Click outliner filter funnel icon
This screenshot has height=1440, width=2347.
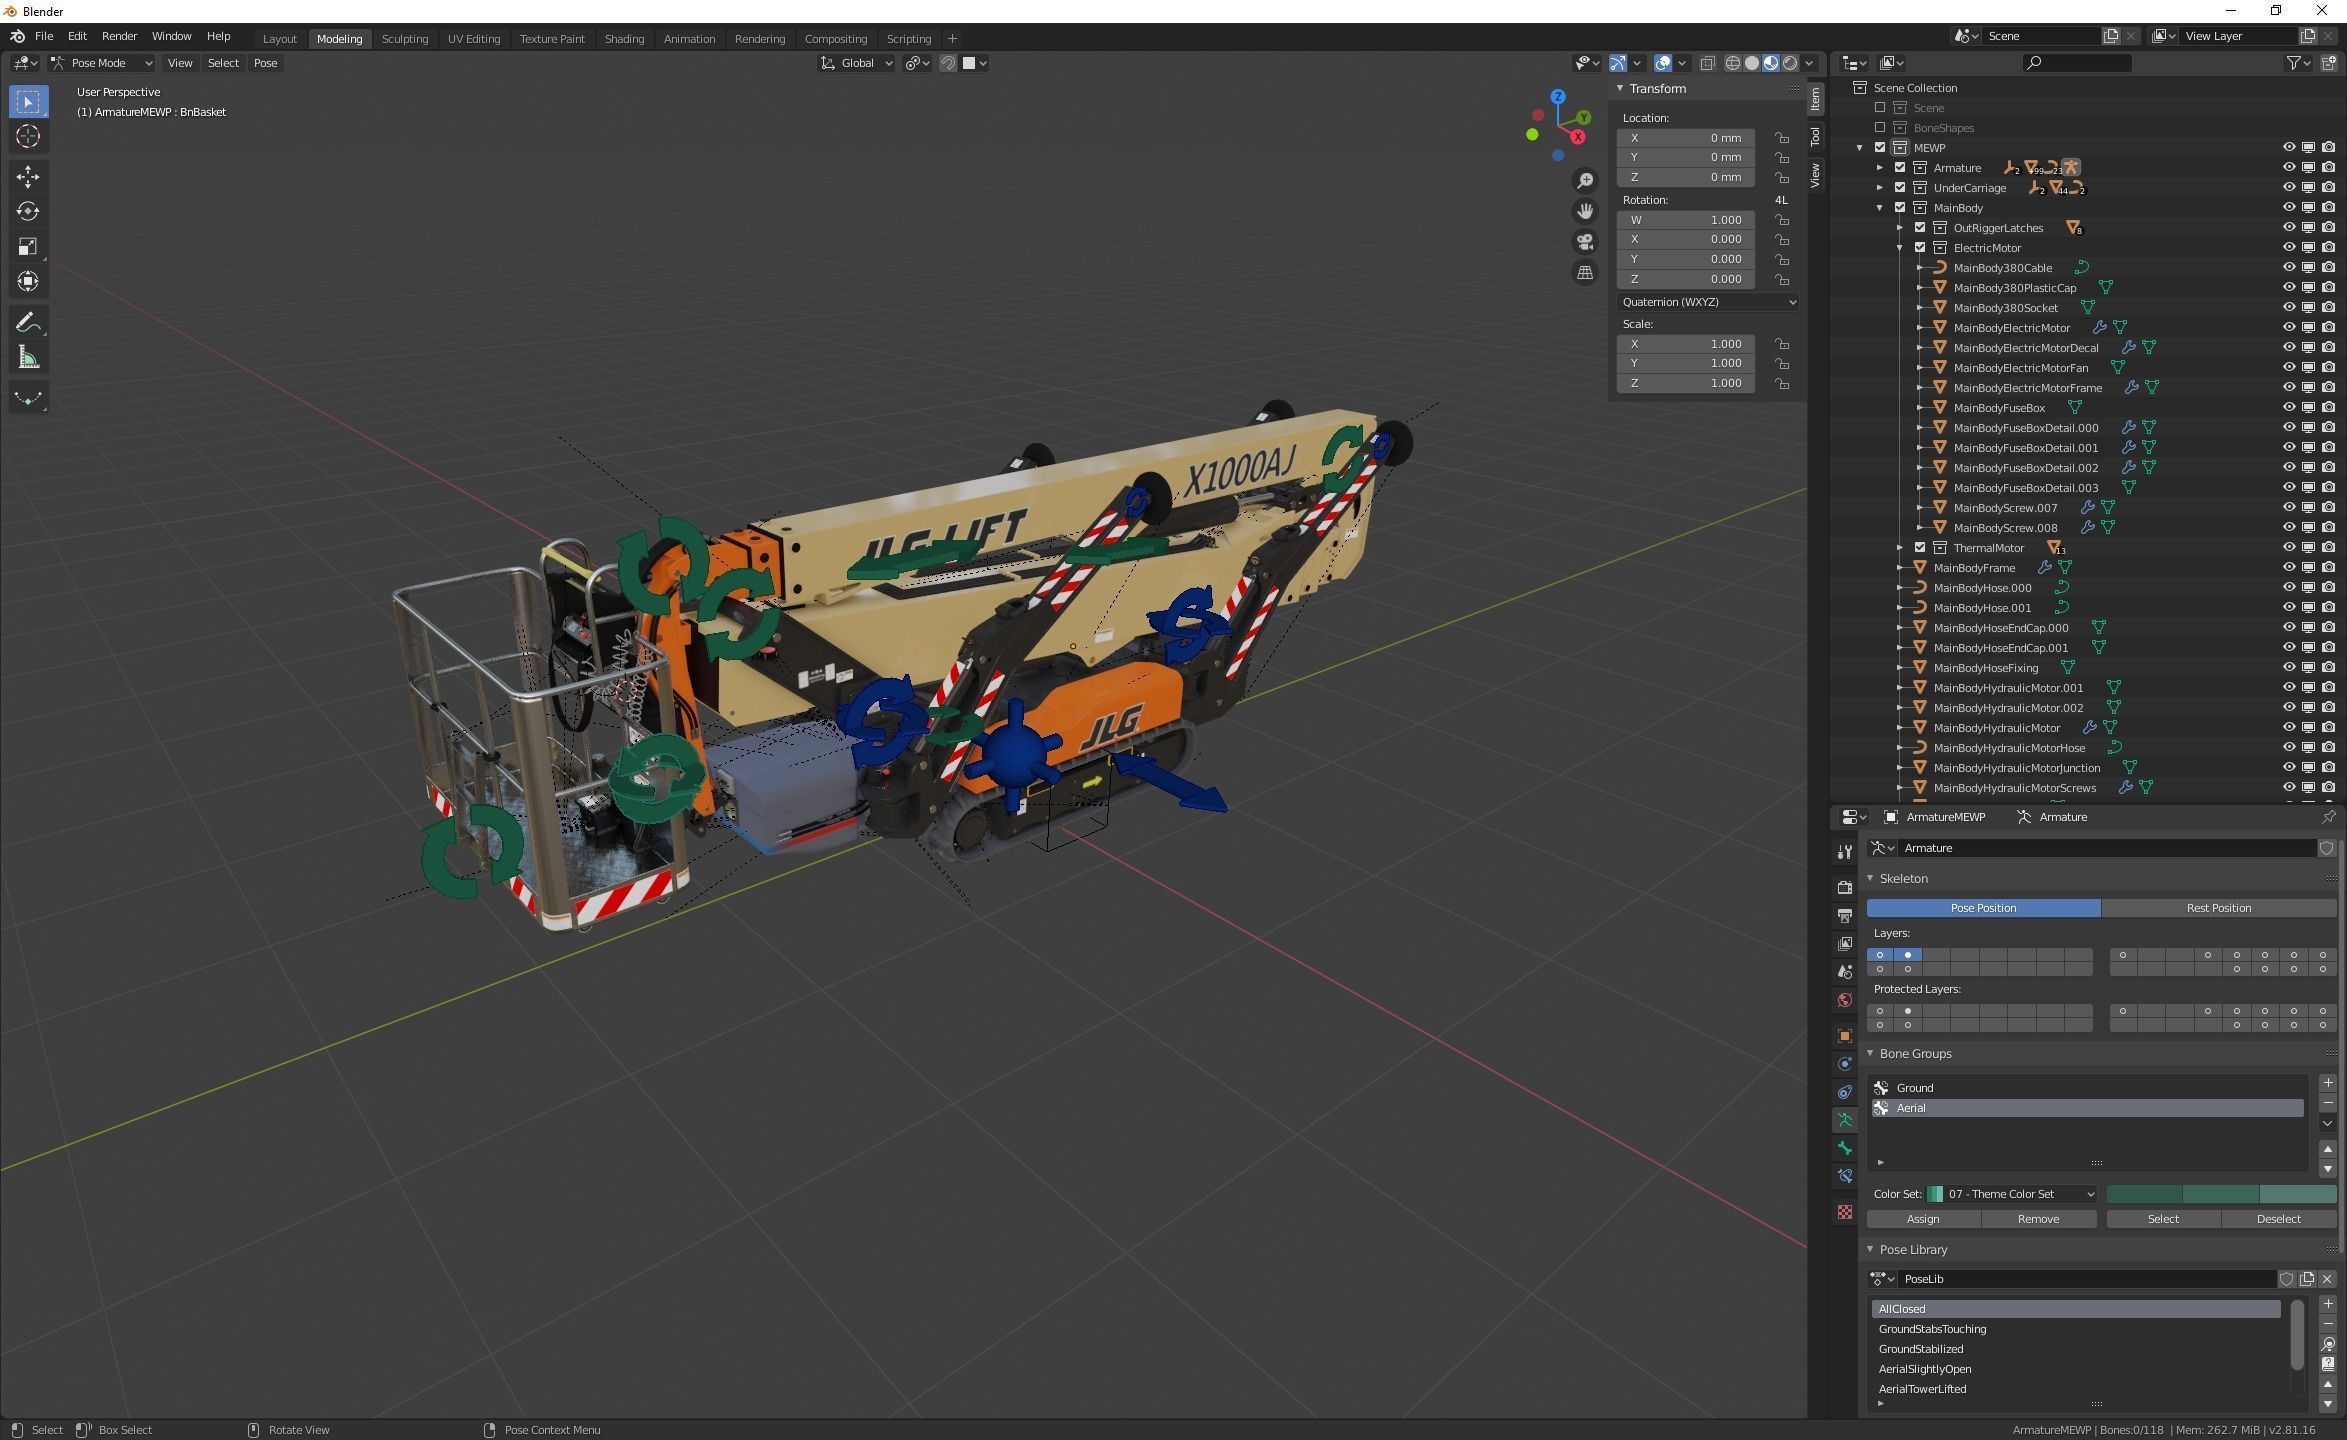click(2294, 62)
